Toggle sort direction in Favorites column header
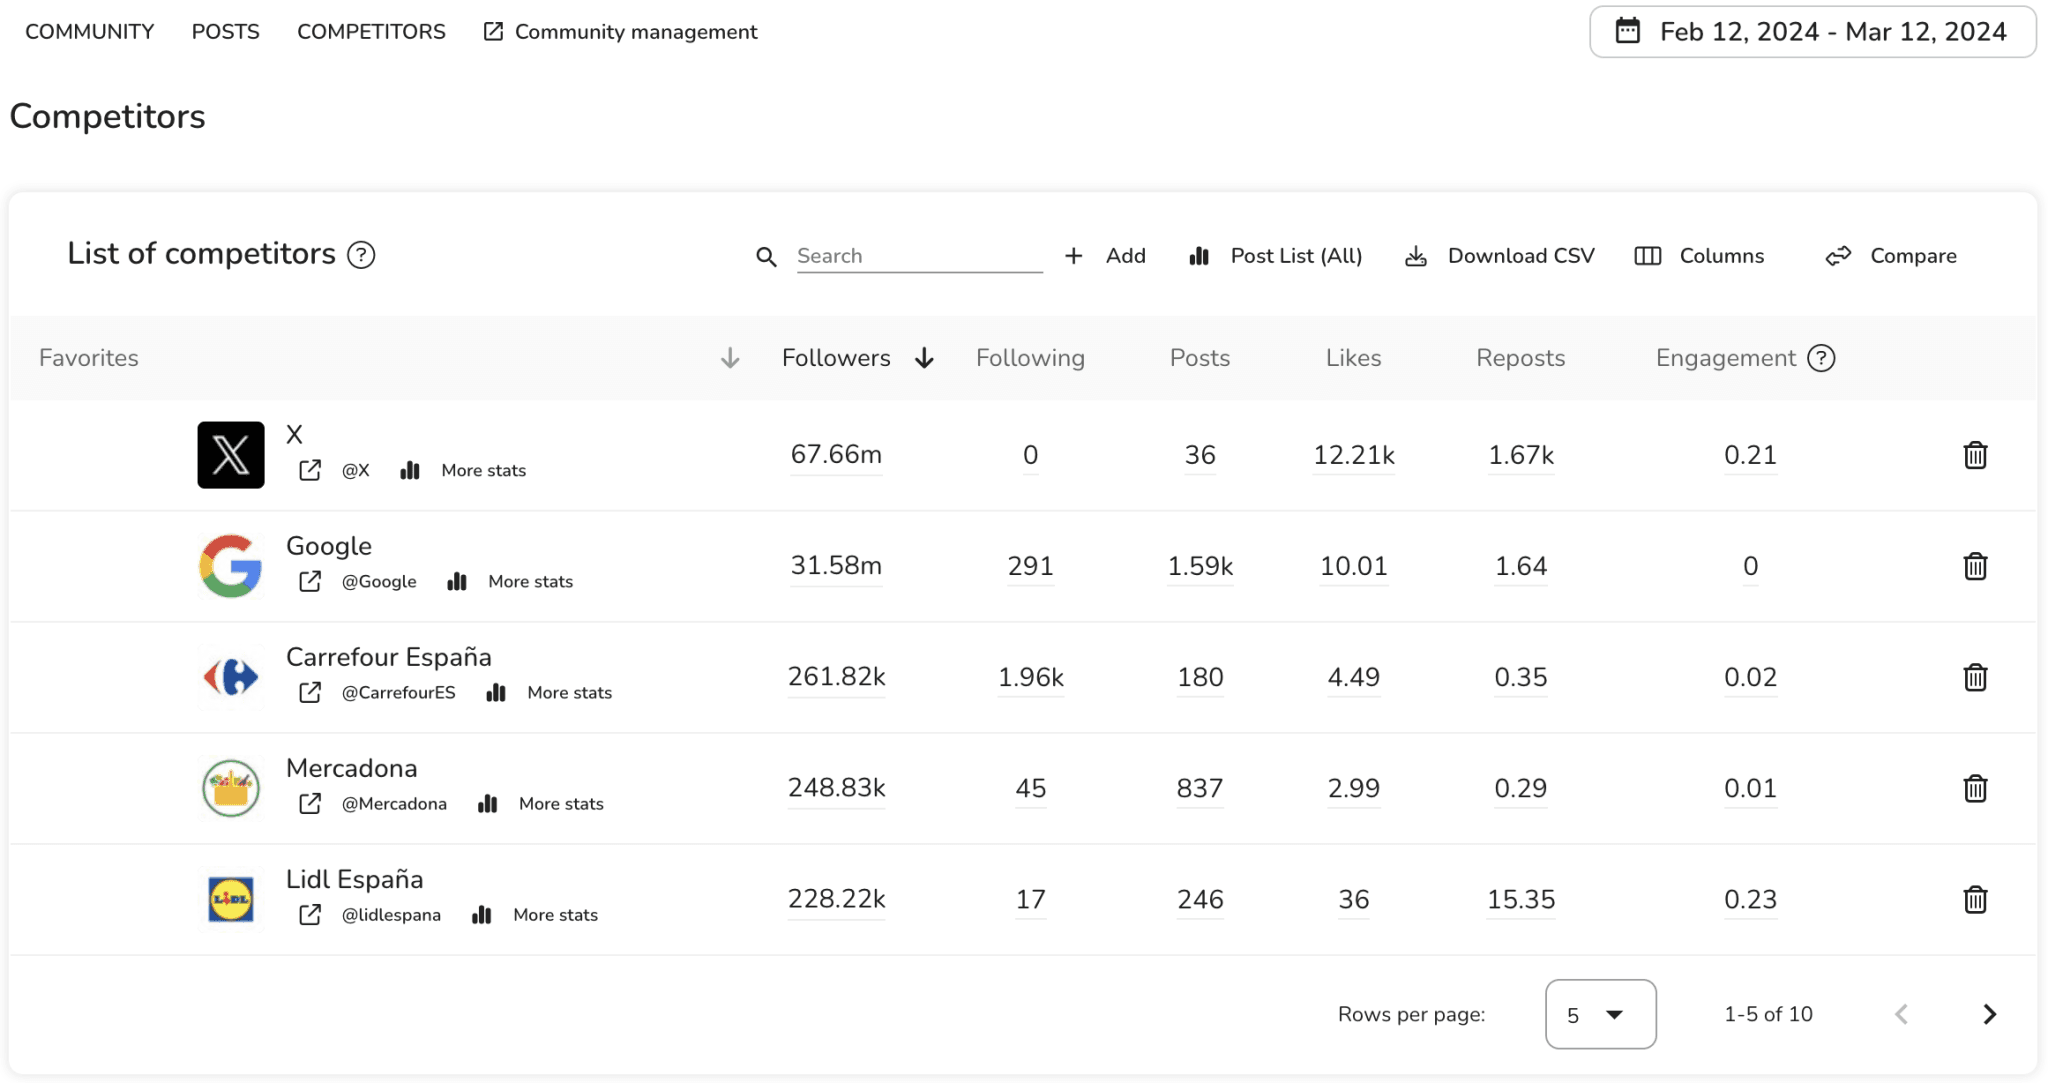The image size is (2048, 1083). pyautogui.click(x=730, y=358)
